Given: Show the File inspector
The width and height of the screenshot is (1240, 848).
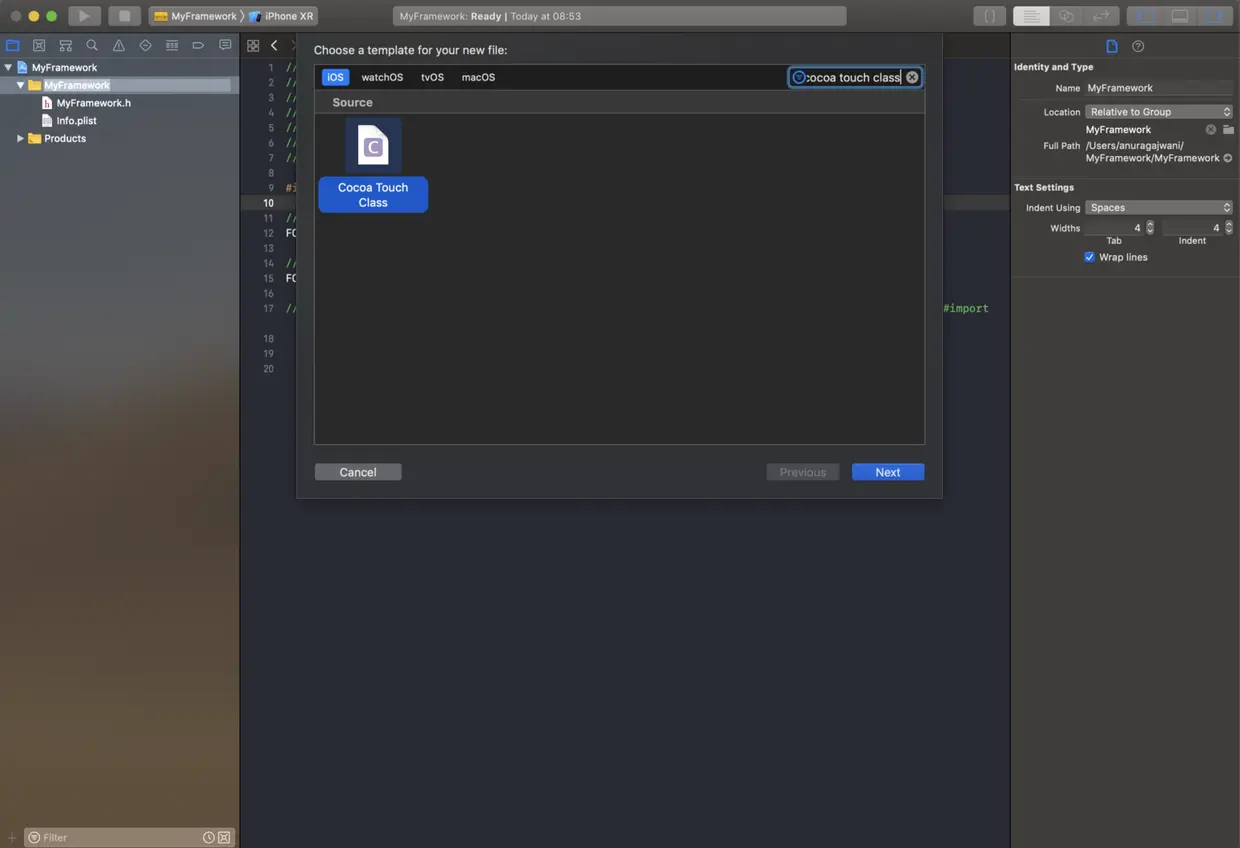Looking at the screenshot, I should (1112, 46).
